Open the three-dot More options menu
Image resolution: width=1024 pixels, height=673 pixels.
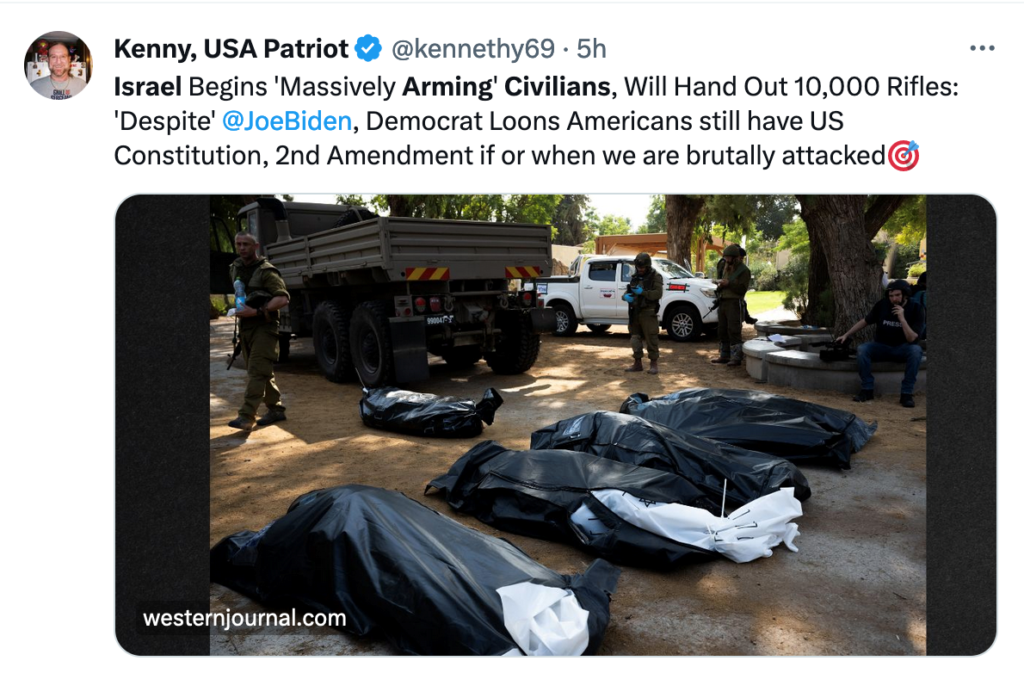[x=982, y=48]
